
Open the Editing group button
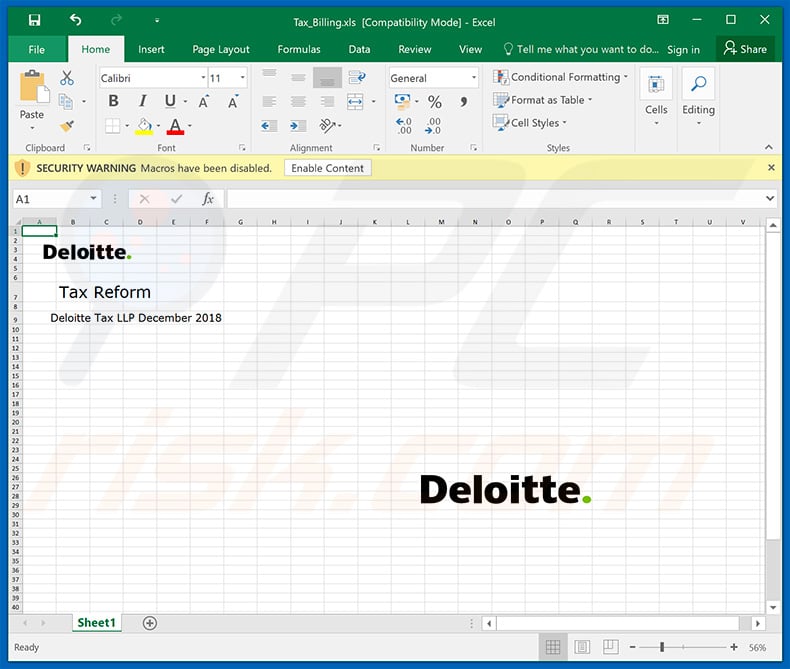[698, 97]
